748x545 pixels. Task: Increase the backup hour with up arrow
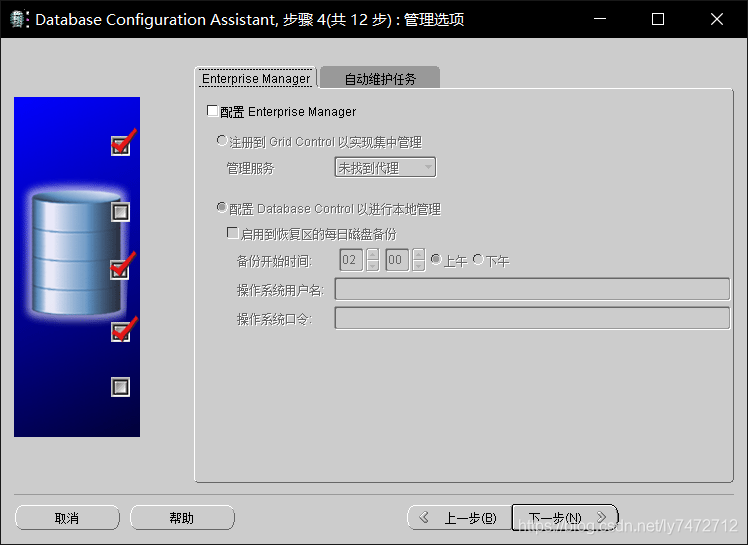(x=373, y=254)
